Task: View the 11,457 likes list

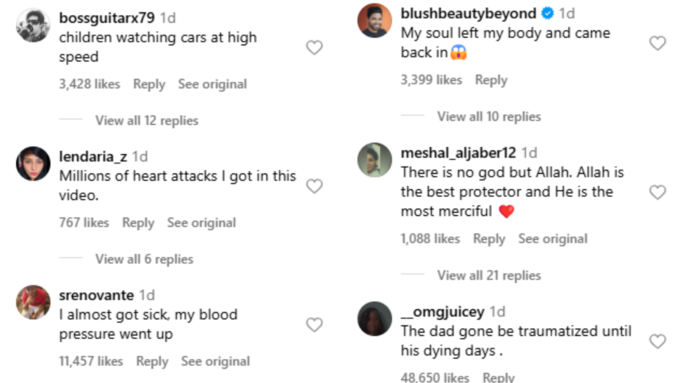Action: [x=91, y=362]
